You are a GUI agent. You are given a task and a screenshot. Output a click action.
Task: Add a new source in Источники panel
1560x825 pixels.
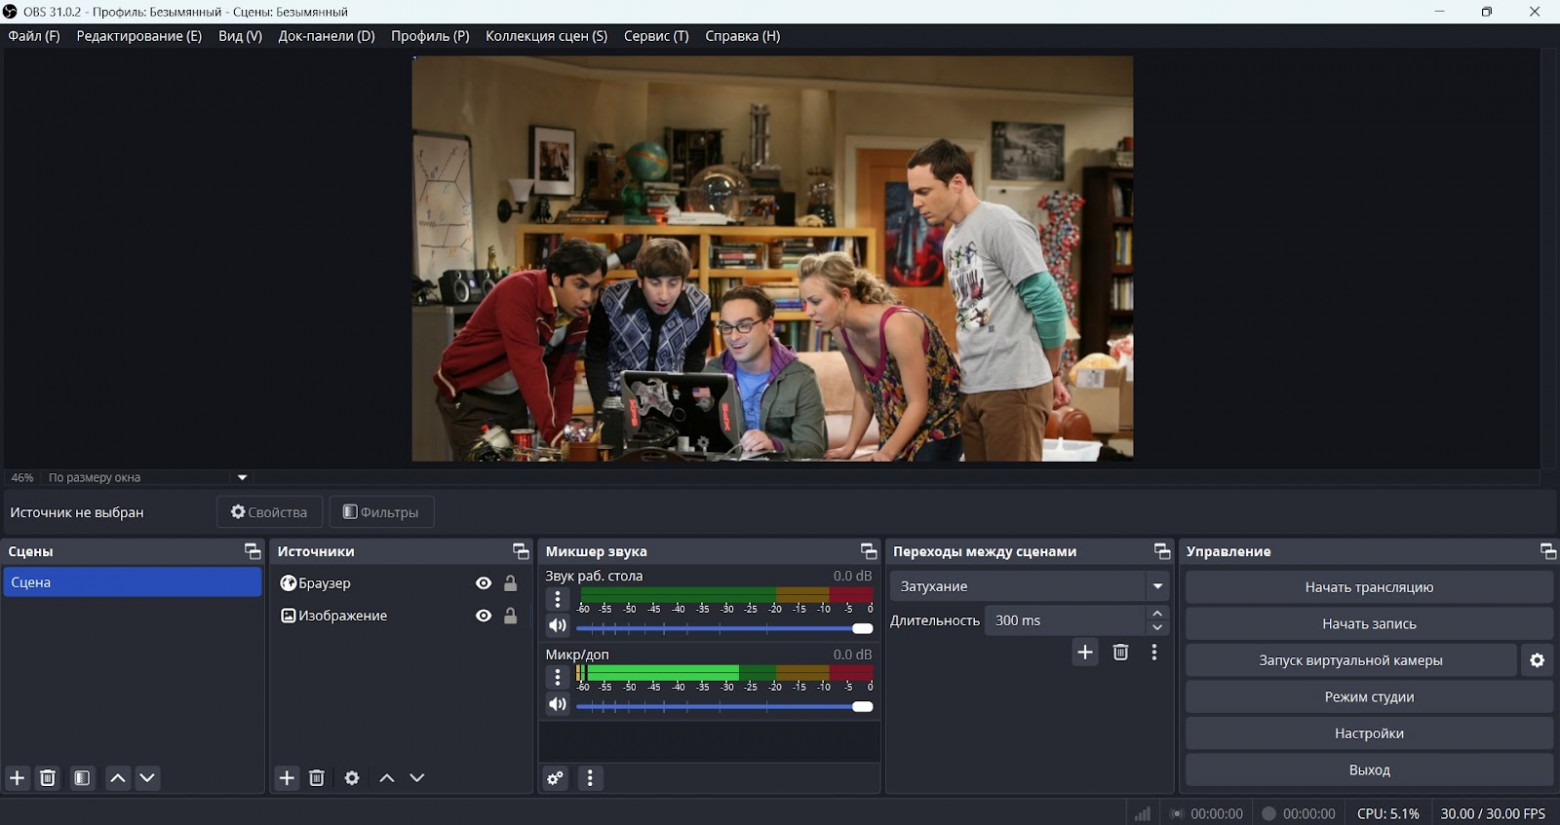pyautogui.click(x=287, y=778)
